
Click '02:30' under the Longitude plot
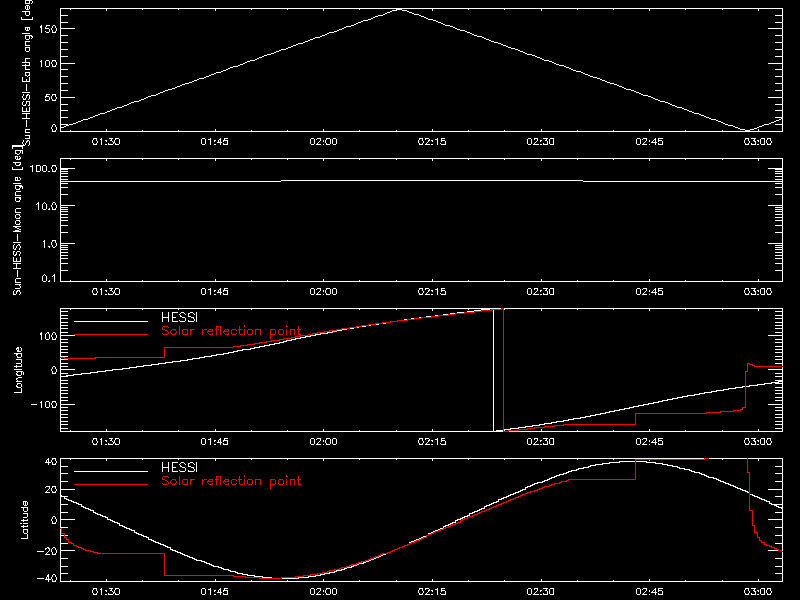tap(541, 441)
